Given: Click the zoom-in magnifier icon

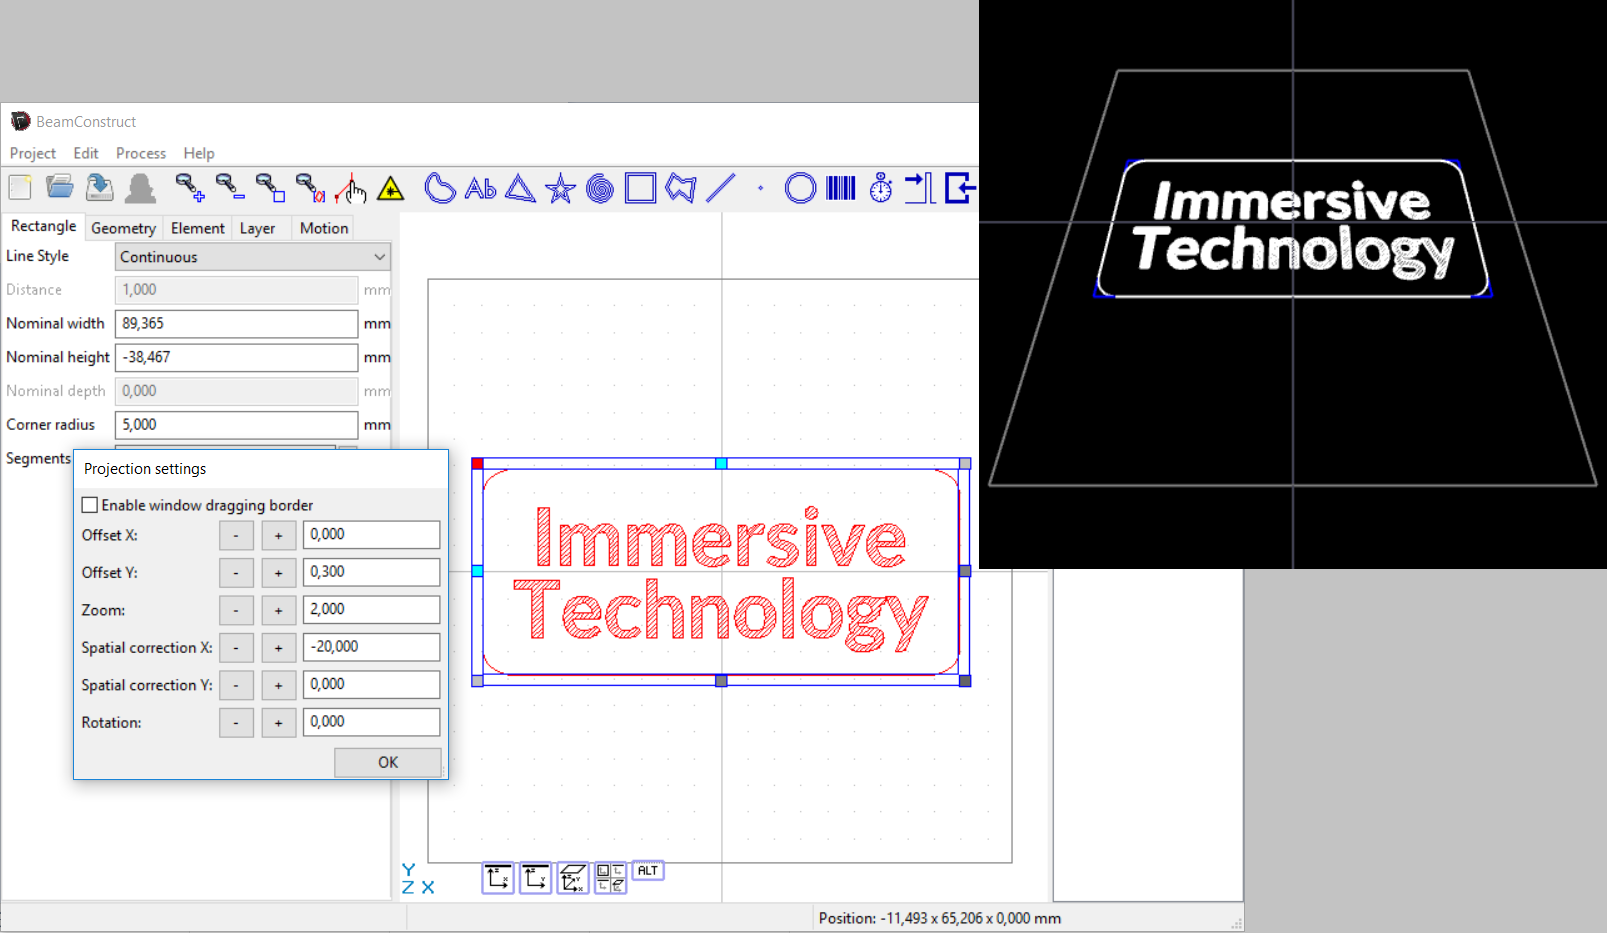Looking at the screenshot, I should pyautogui.click(x=189, y=188).
